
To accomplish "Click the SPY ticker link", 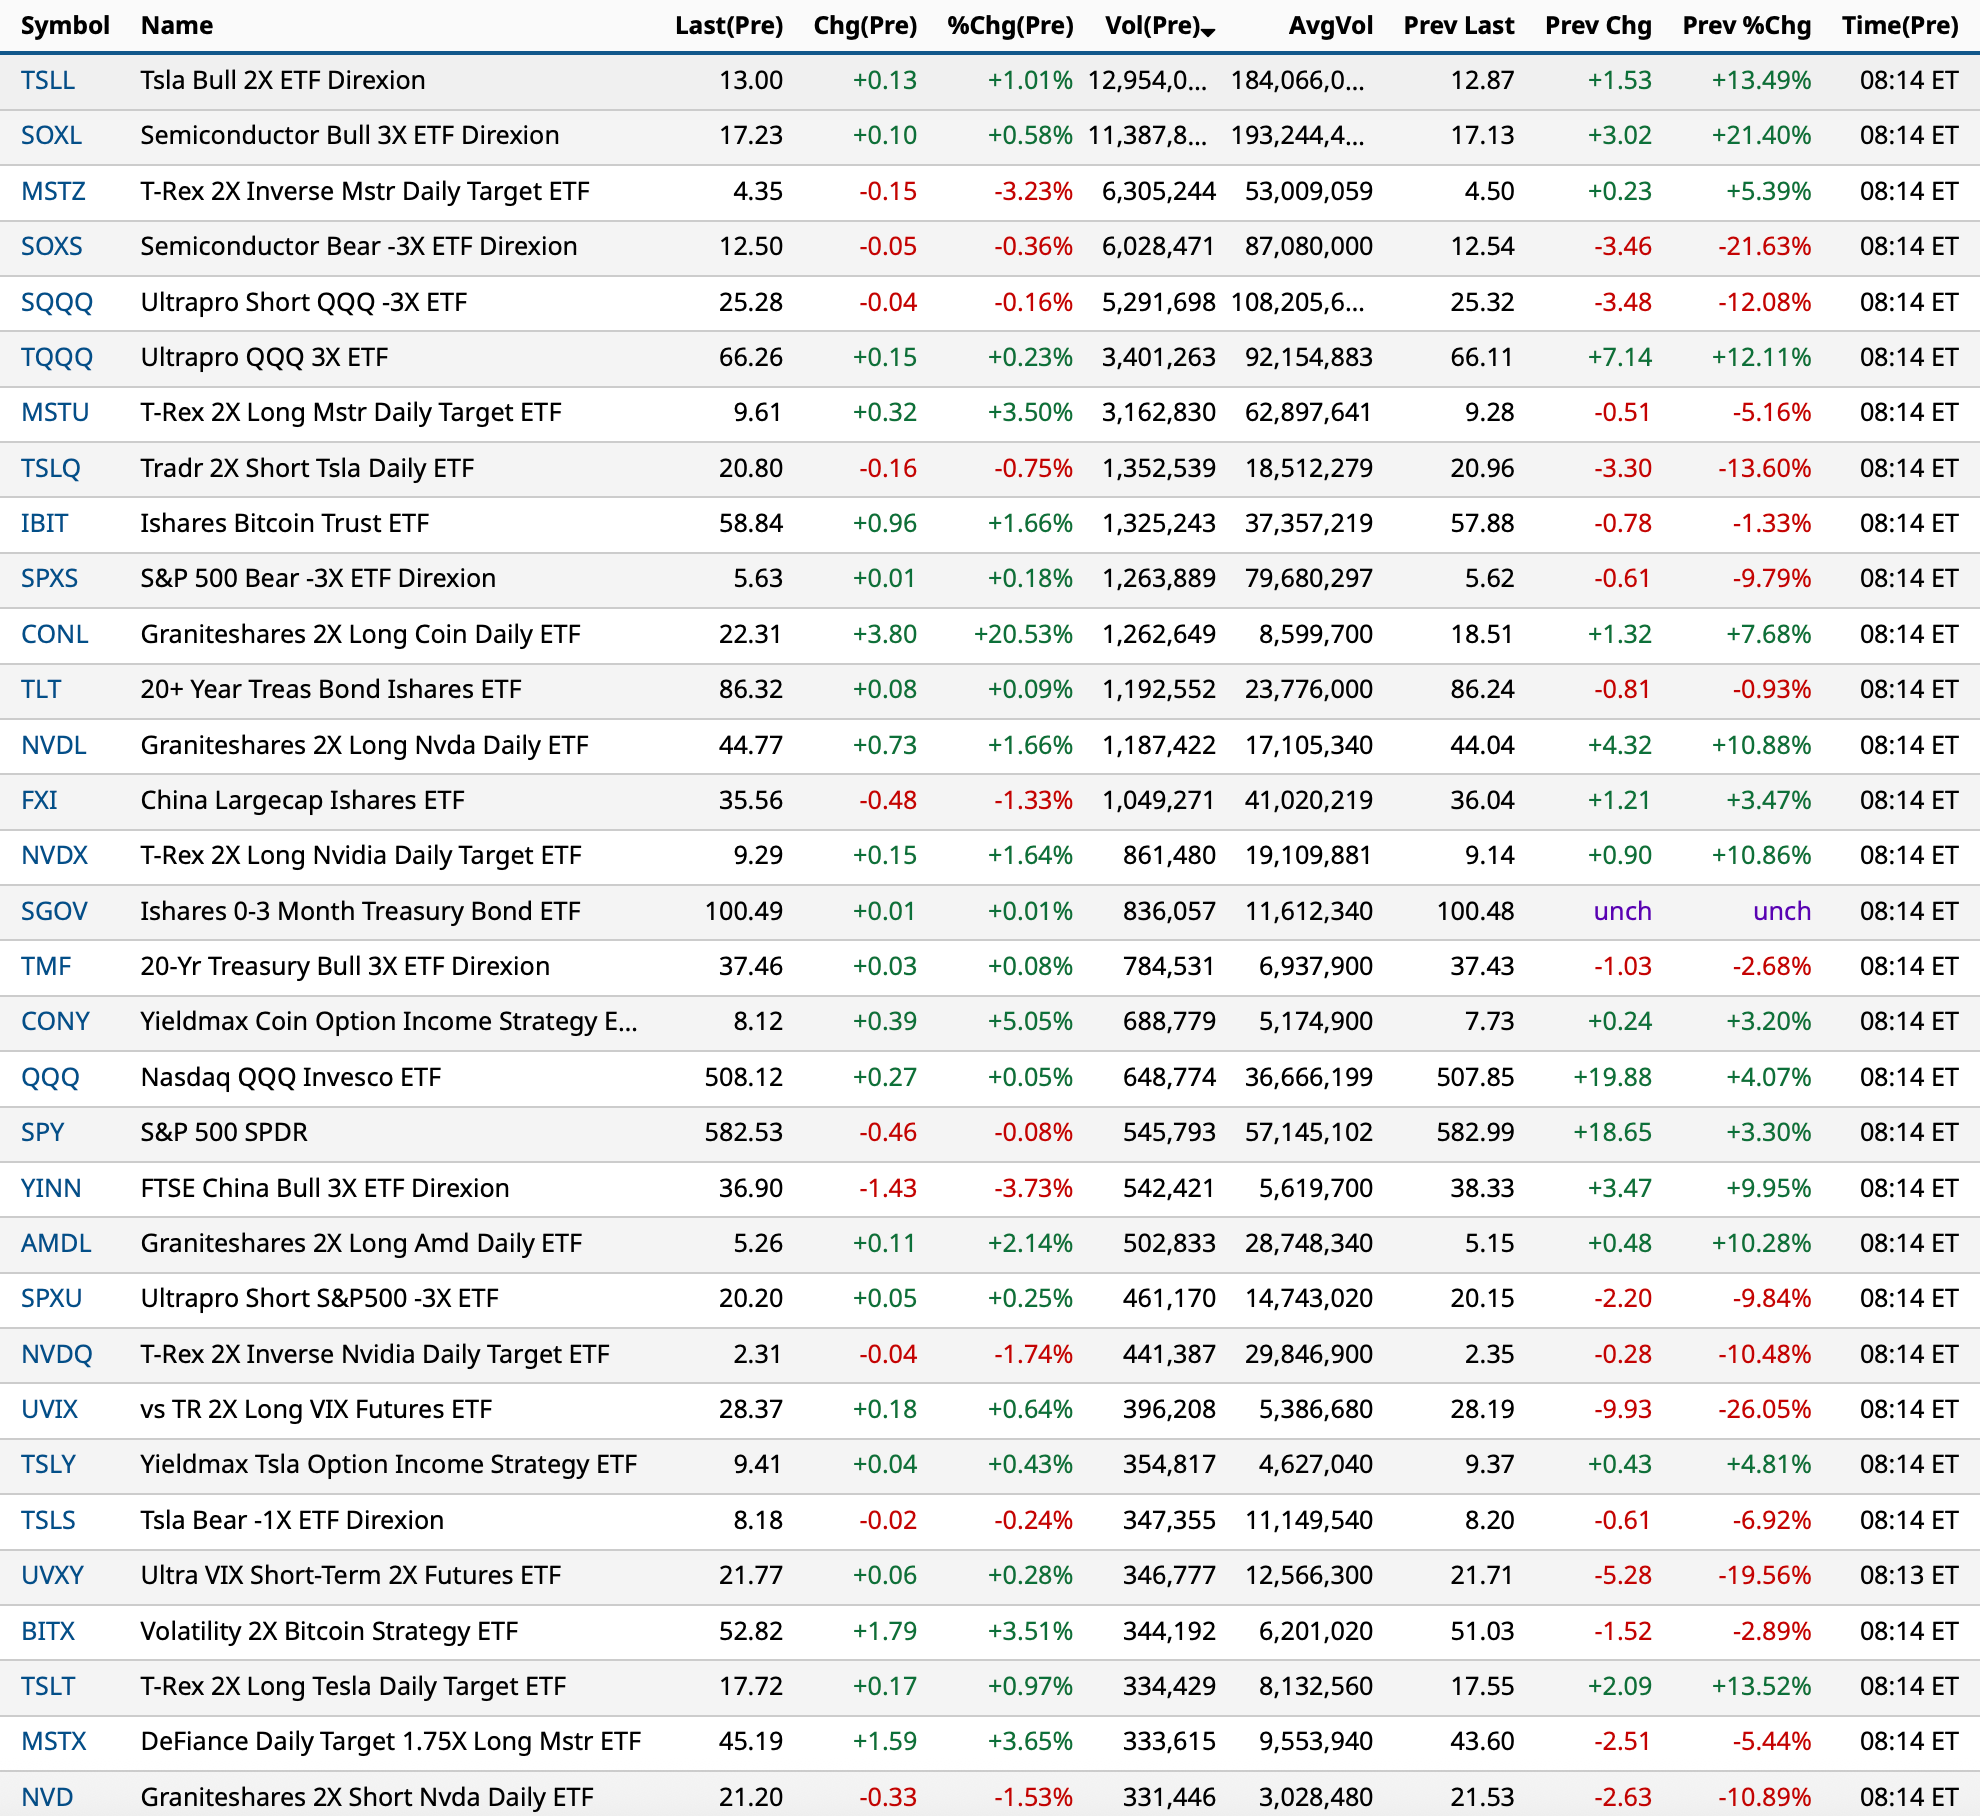I will pyautogui.click(x=43, y=1132).
